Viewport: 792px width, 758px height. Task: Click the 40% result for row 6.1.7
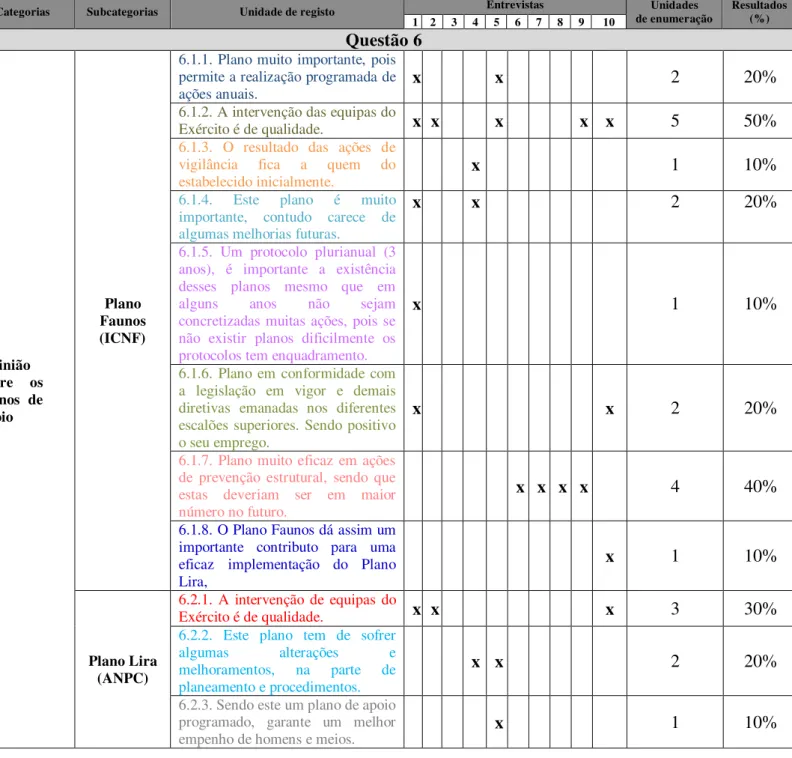tap(760, 486)
